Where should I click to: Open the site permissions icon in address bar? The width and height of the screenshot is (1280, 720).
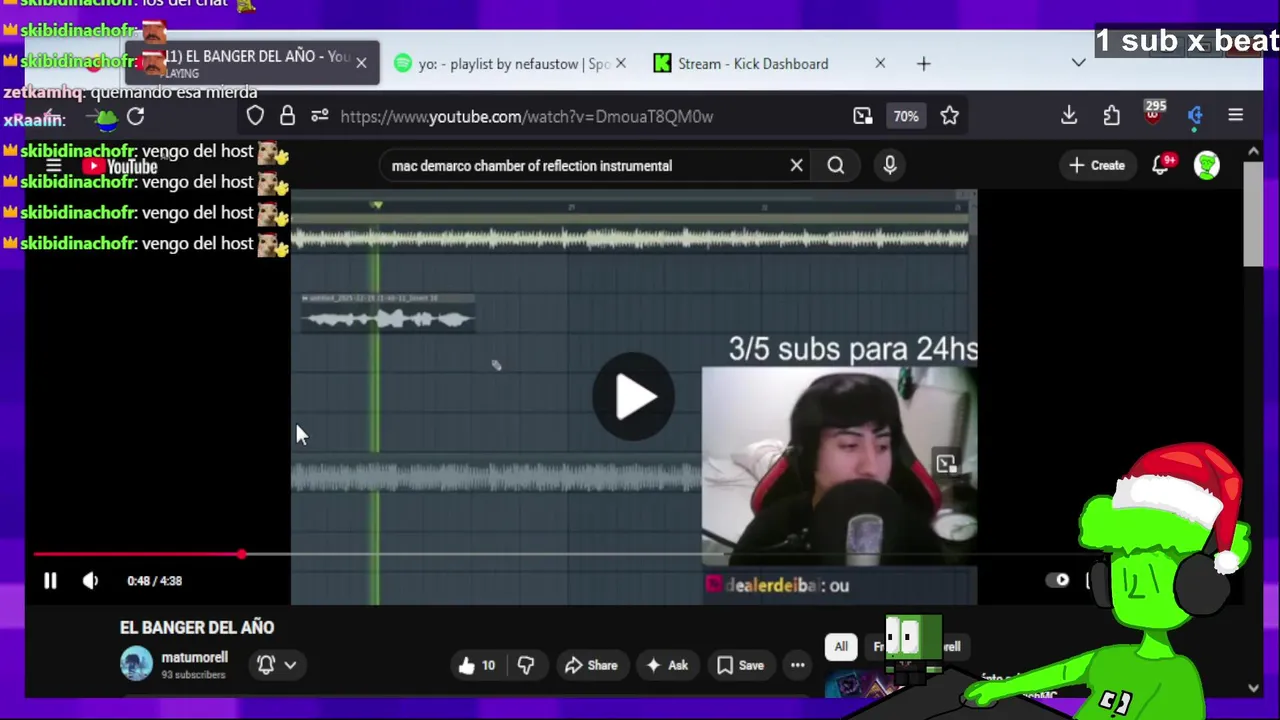pos(319,116)
